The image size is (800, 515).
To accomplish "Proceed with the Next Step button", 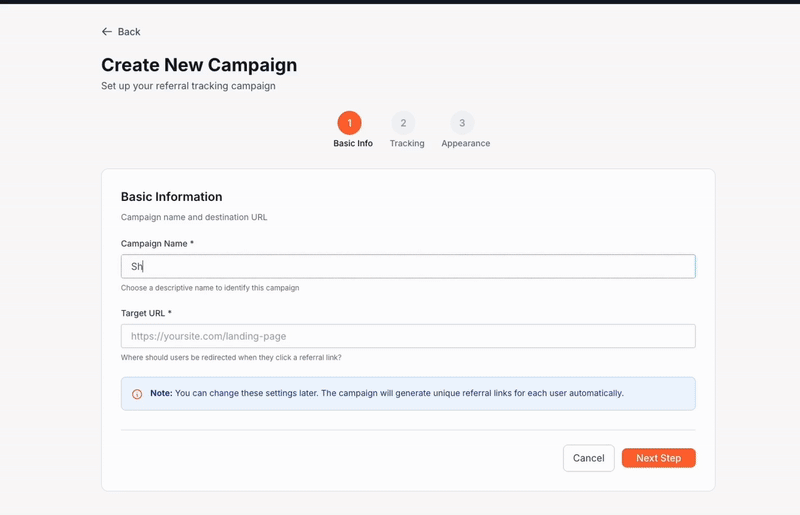I will pos(658,458).
